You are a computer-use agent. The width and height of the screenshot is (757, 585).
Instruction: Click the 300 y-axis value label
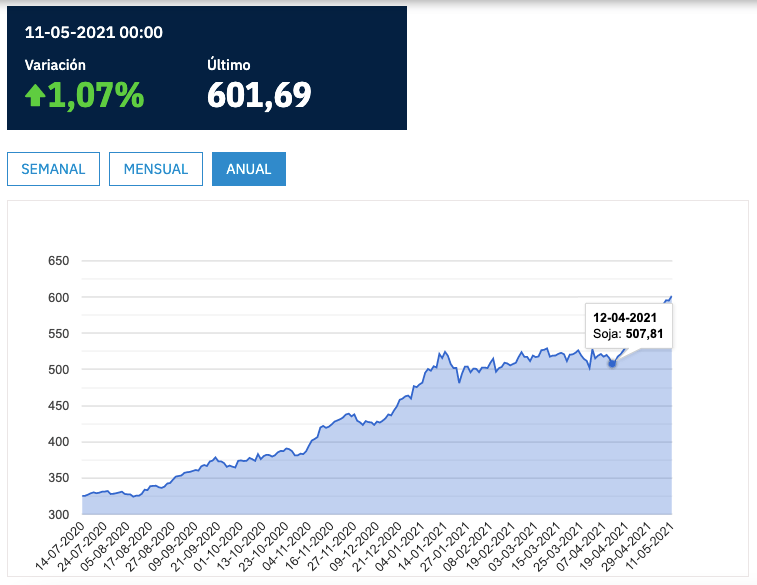[59, 514]
